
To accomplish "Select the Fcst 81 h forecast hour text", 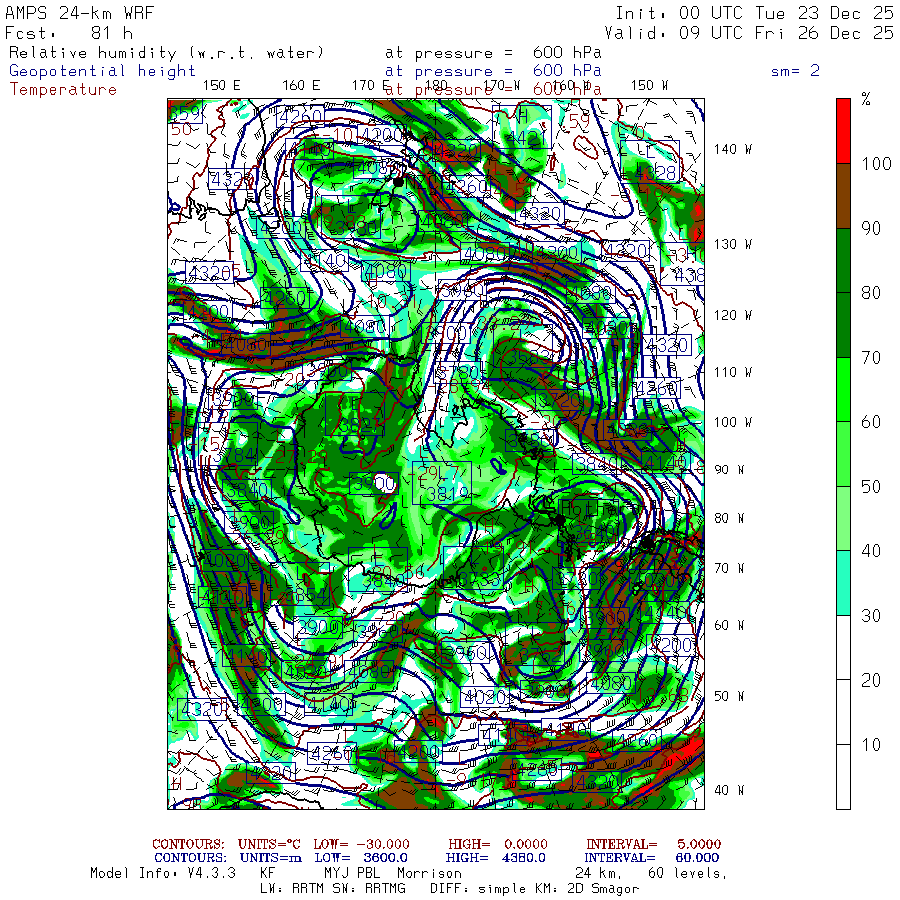I will point(68,33).
